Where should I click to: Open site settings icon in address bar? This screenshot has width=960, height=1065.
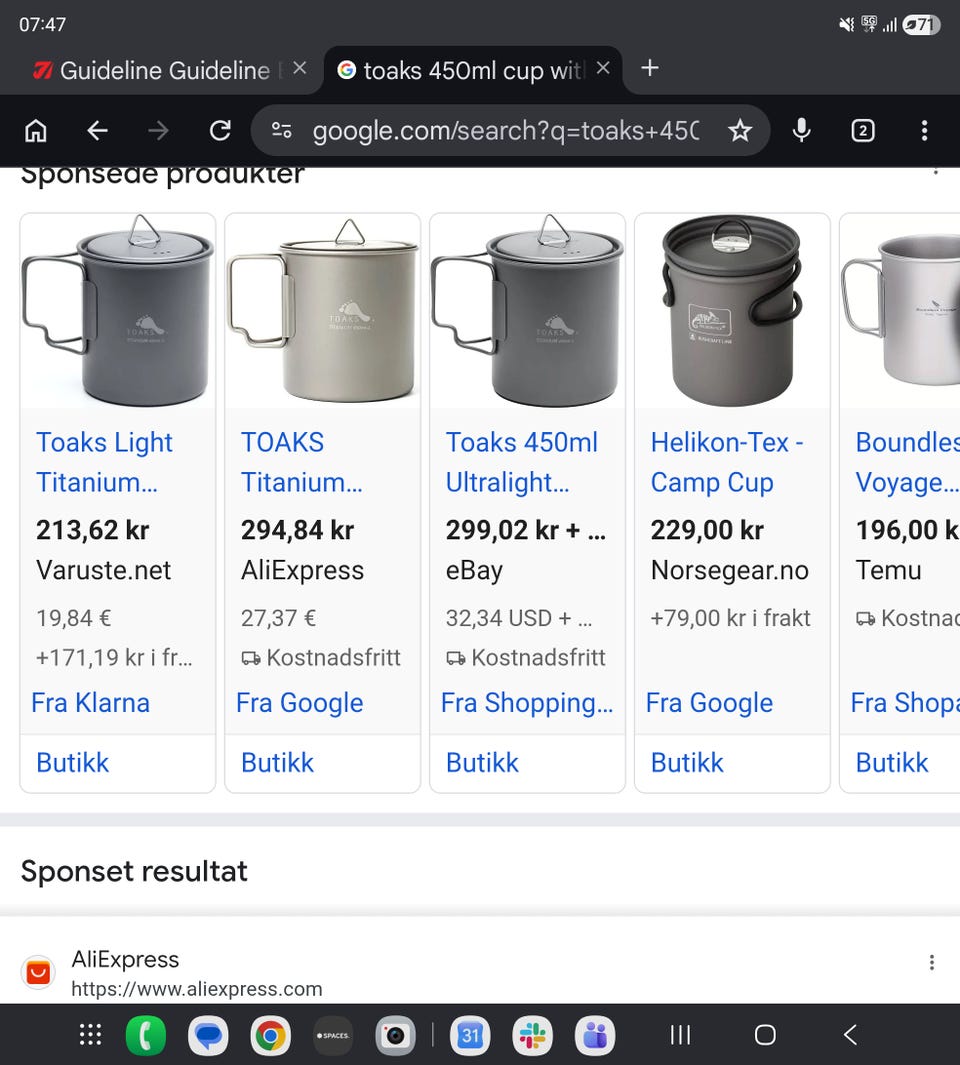[282, 130]
